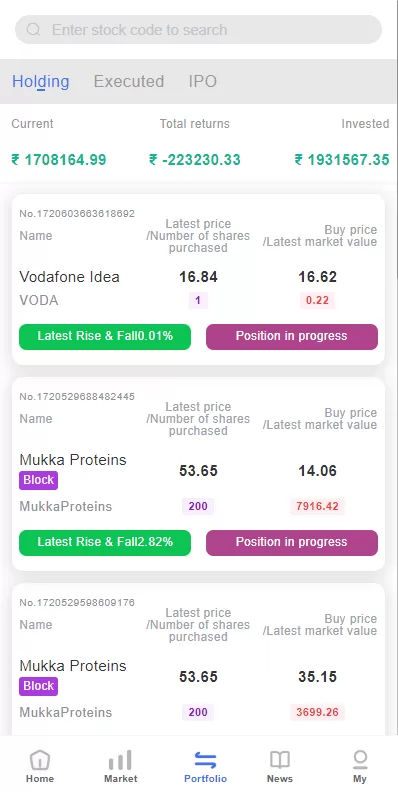
Task: Switch to the Executed tab
Action: pyautogui.click(x=129, y=81)
